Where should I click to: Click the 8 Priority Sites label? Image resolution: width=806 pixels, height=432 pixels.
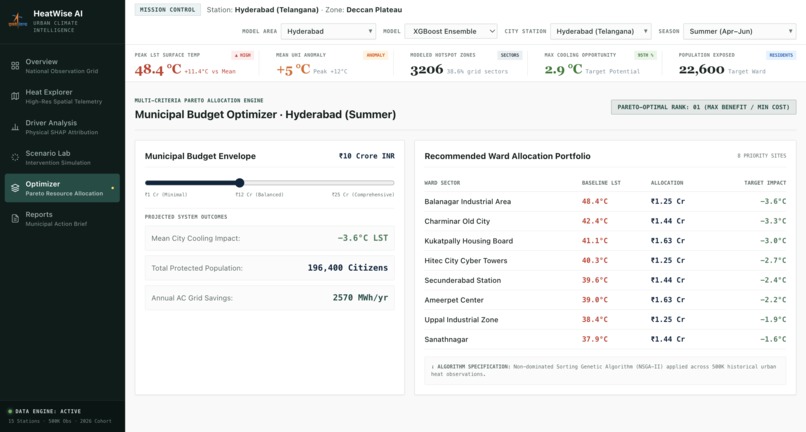pos(762,156)
